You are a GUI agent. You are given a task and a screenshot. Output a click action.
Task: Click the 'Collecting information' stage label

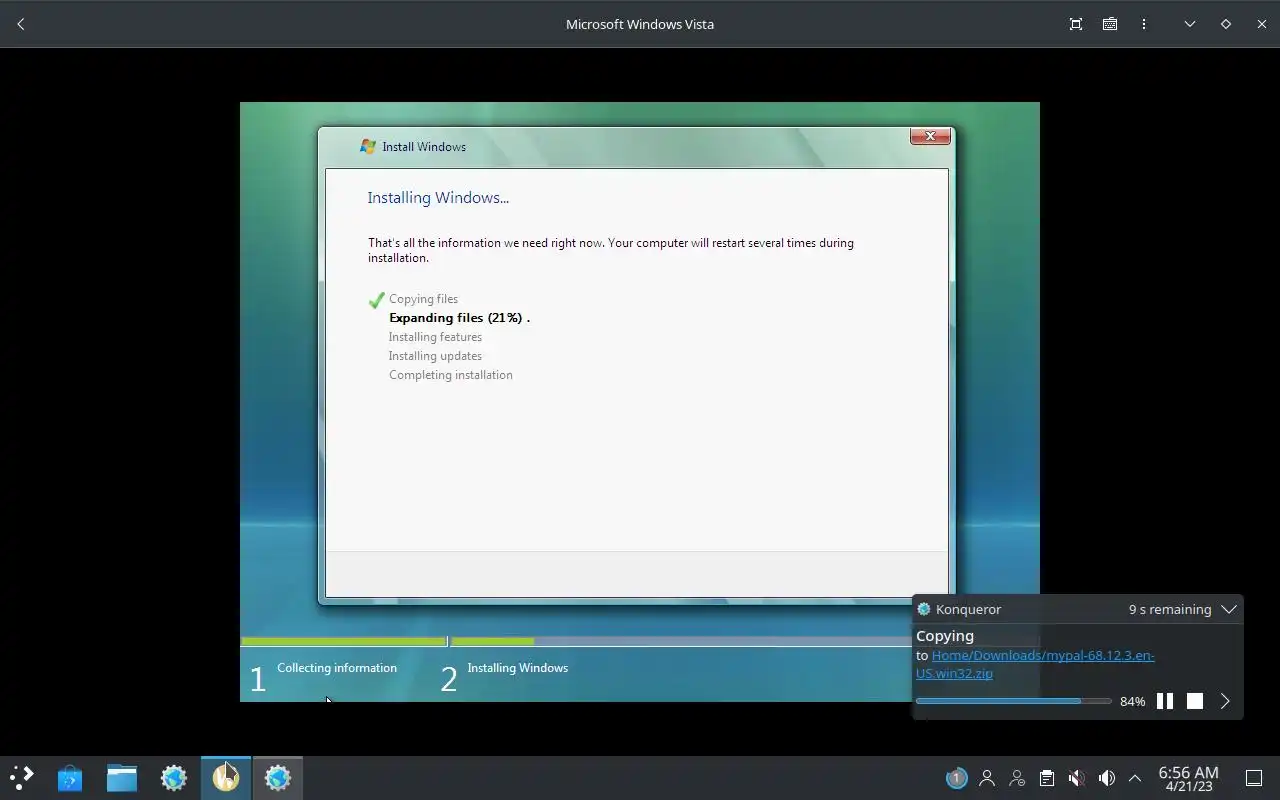337,668
